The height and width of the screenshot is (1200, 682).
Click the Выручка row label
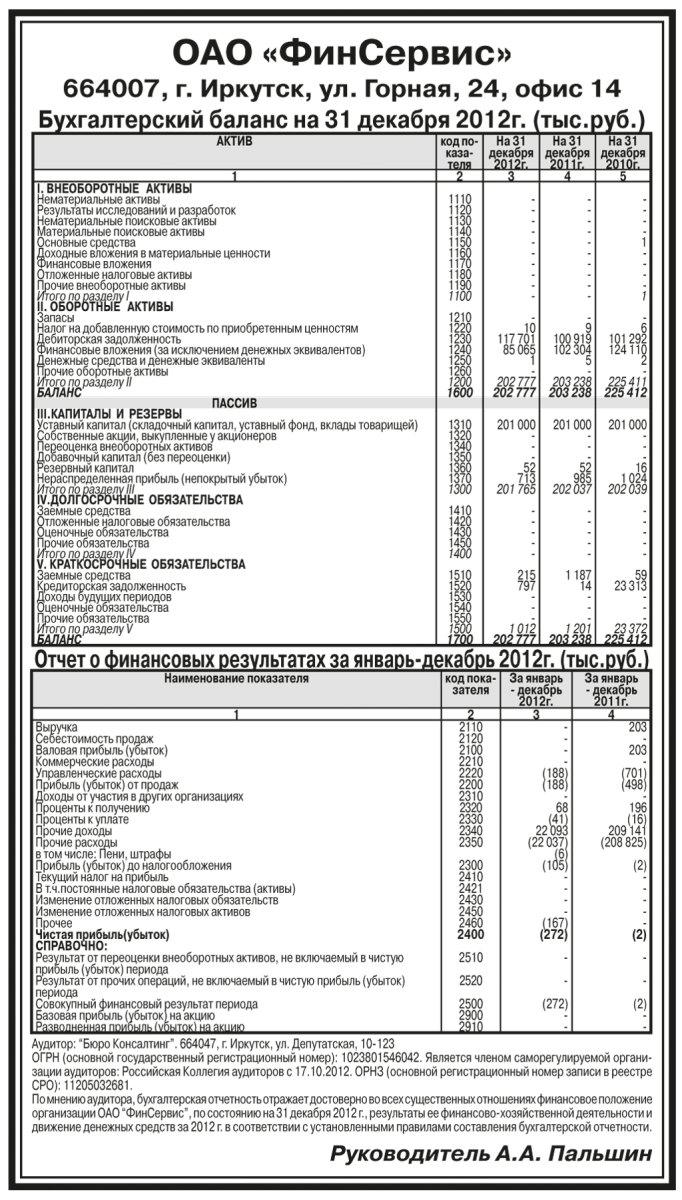[56, 726]
